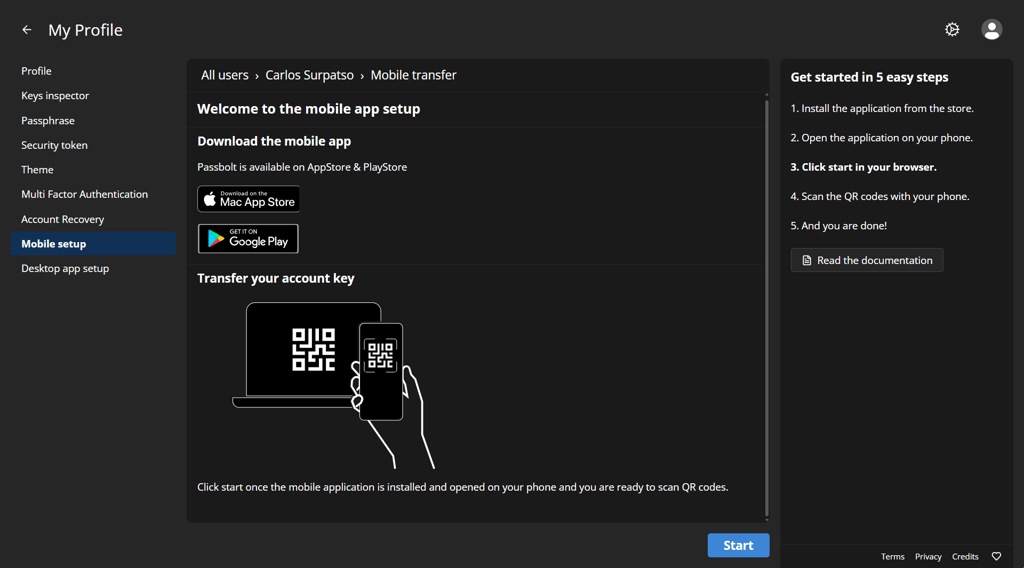1024x568 pixels.
Task: Open the Credits link
Action: (x=965, y=556)
